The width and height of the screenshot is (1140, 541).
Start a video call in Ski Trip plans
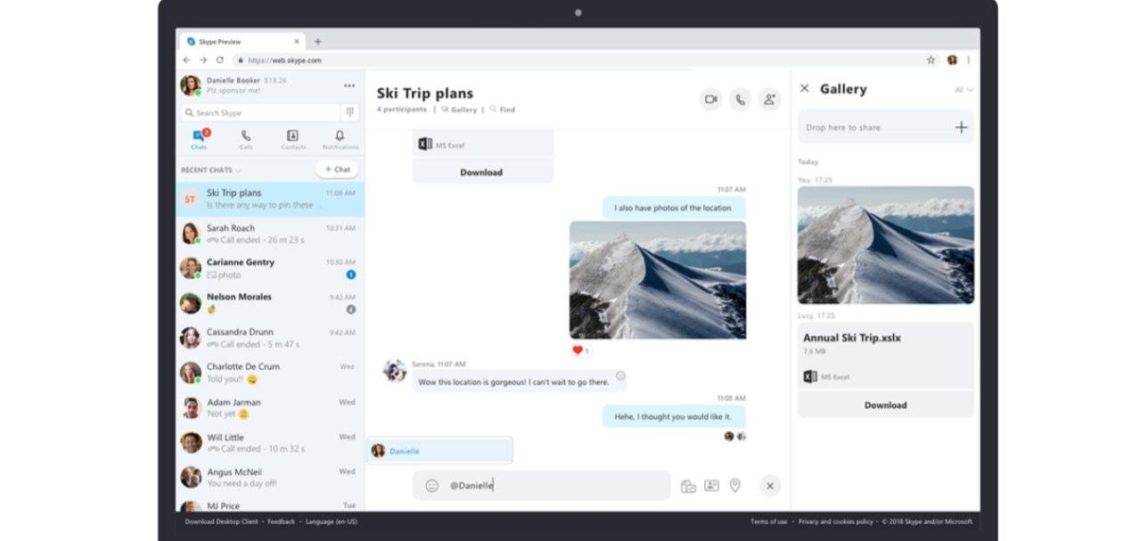coord(711,99)
